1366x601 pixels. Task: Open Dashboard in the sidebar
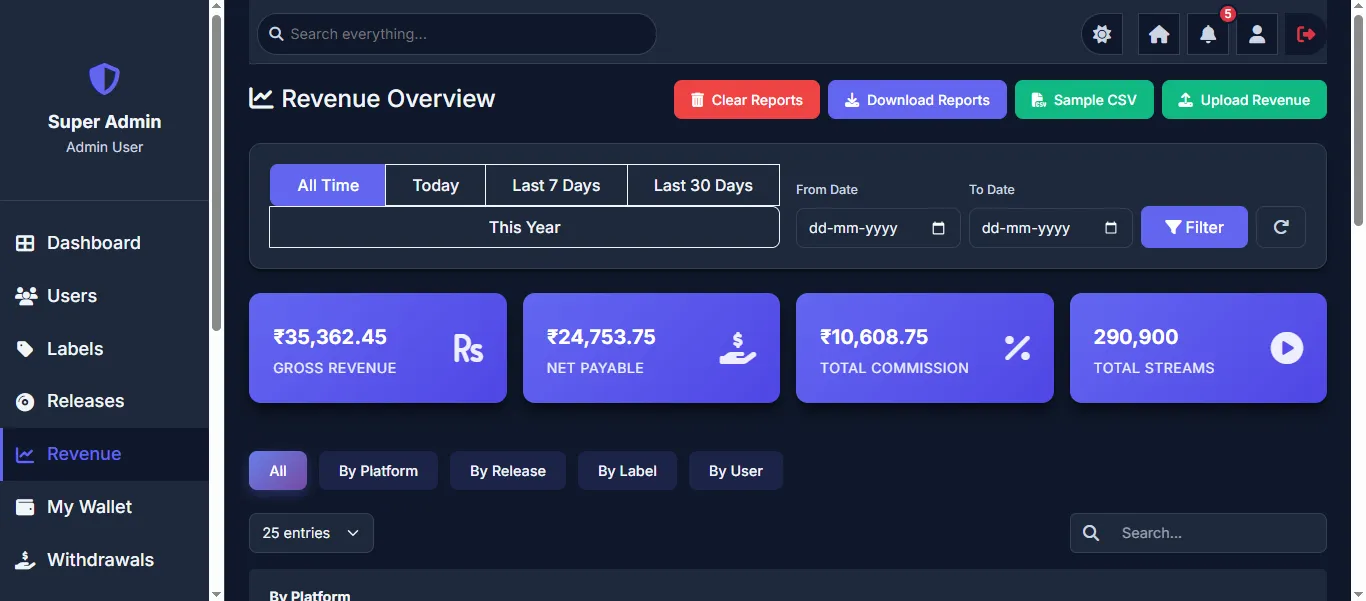[104, 243]
